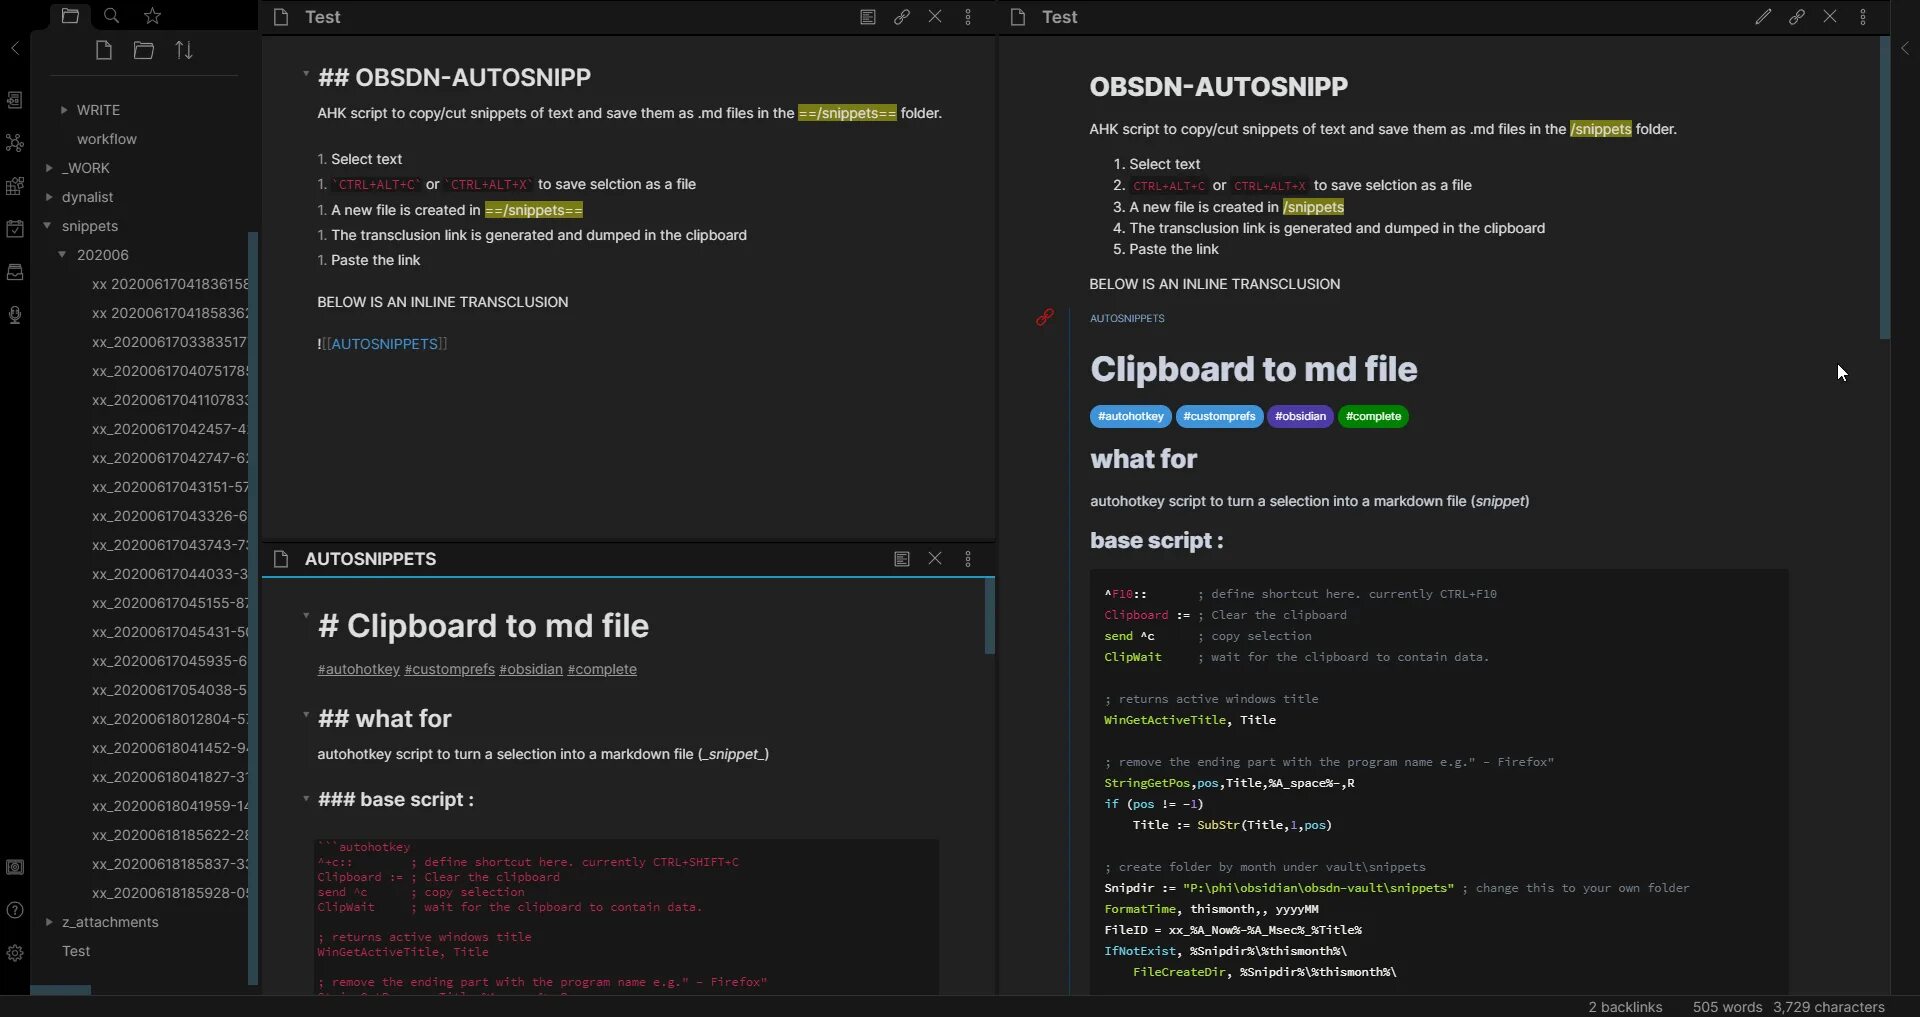Fold the Clipboard to md file heading
1920x1017 pixels.
[x=306, y=616]
